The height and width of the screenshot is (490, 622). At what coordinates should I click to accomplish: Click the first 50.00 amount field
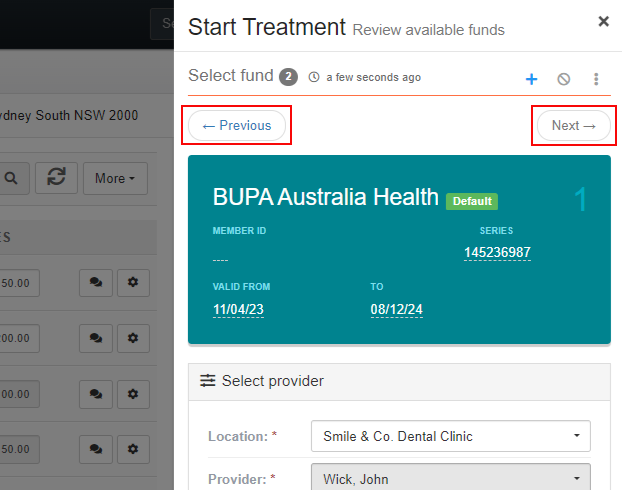[19, 283]
